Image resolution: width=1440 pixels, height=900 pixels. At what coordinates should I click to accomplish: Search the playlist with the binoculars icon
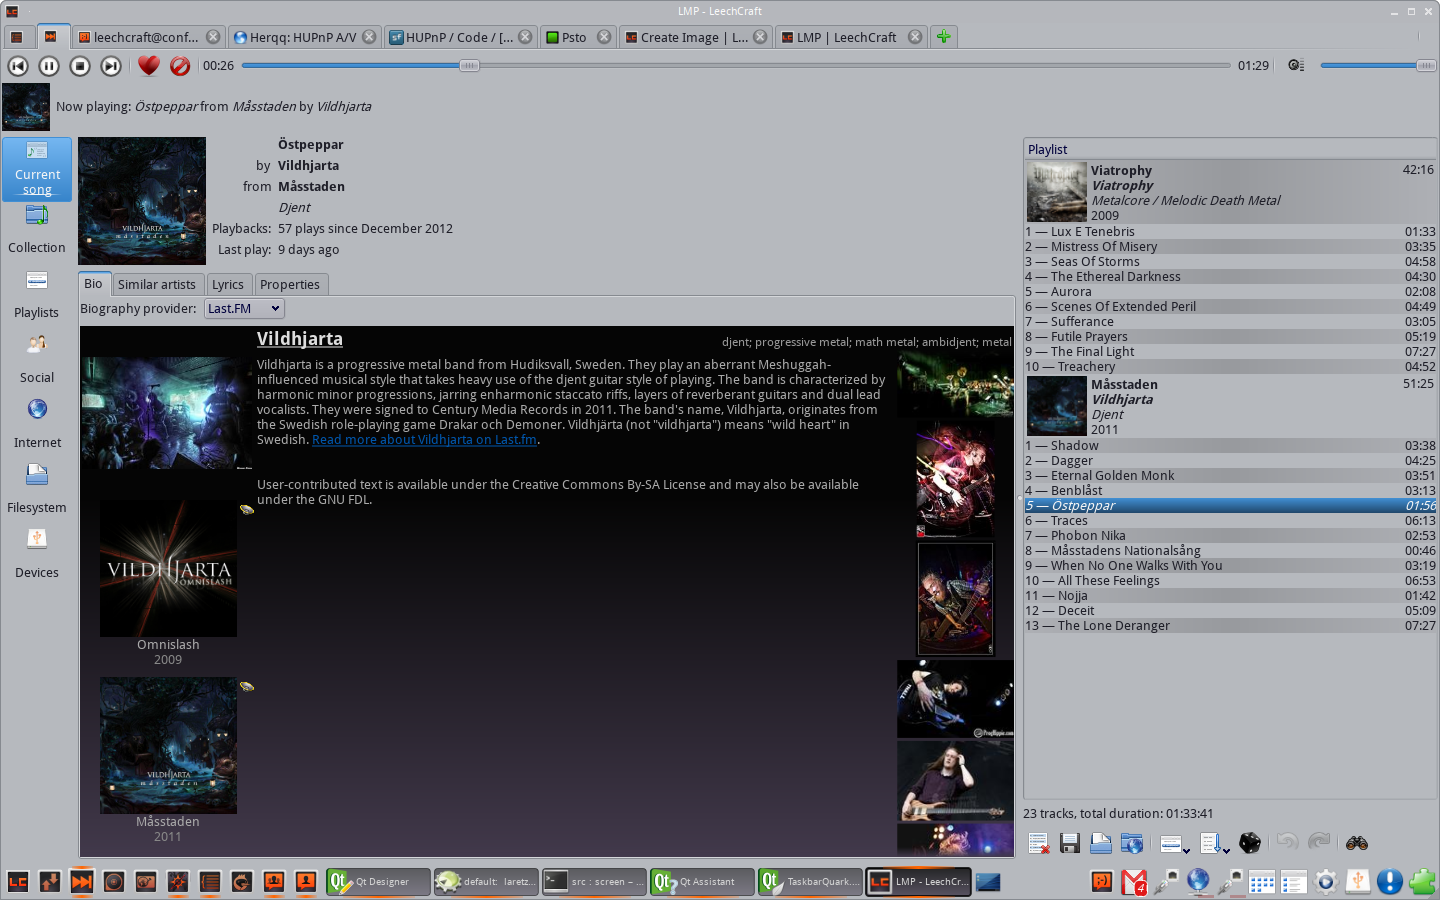click(x=1356, y=844)
